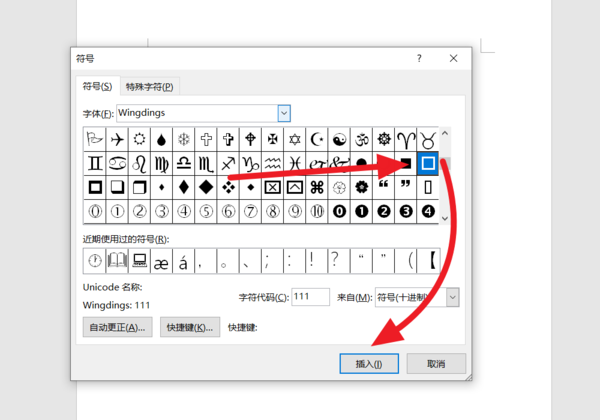Image resolution: width=600 pixels, height=420 pixels.
Task: Choose the Capricorn zodiac symbol
Action: coord(250,164)
